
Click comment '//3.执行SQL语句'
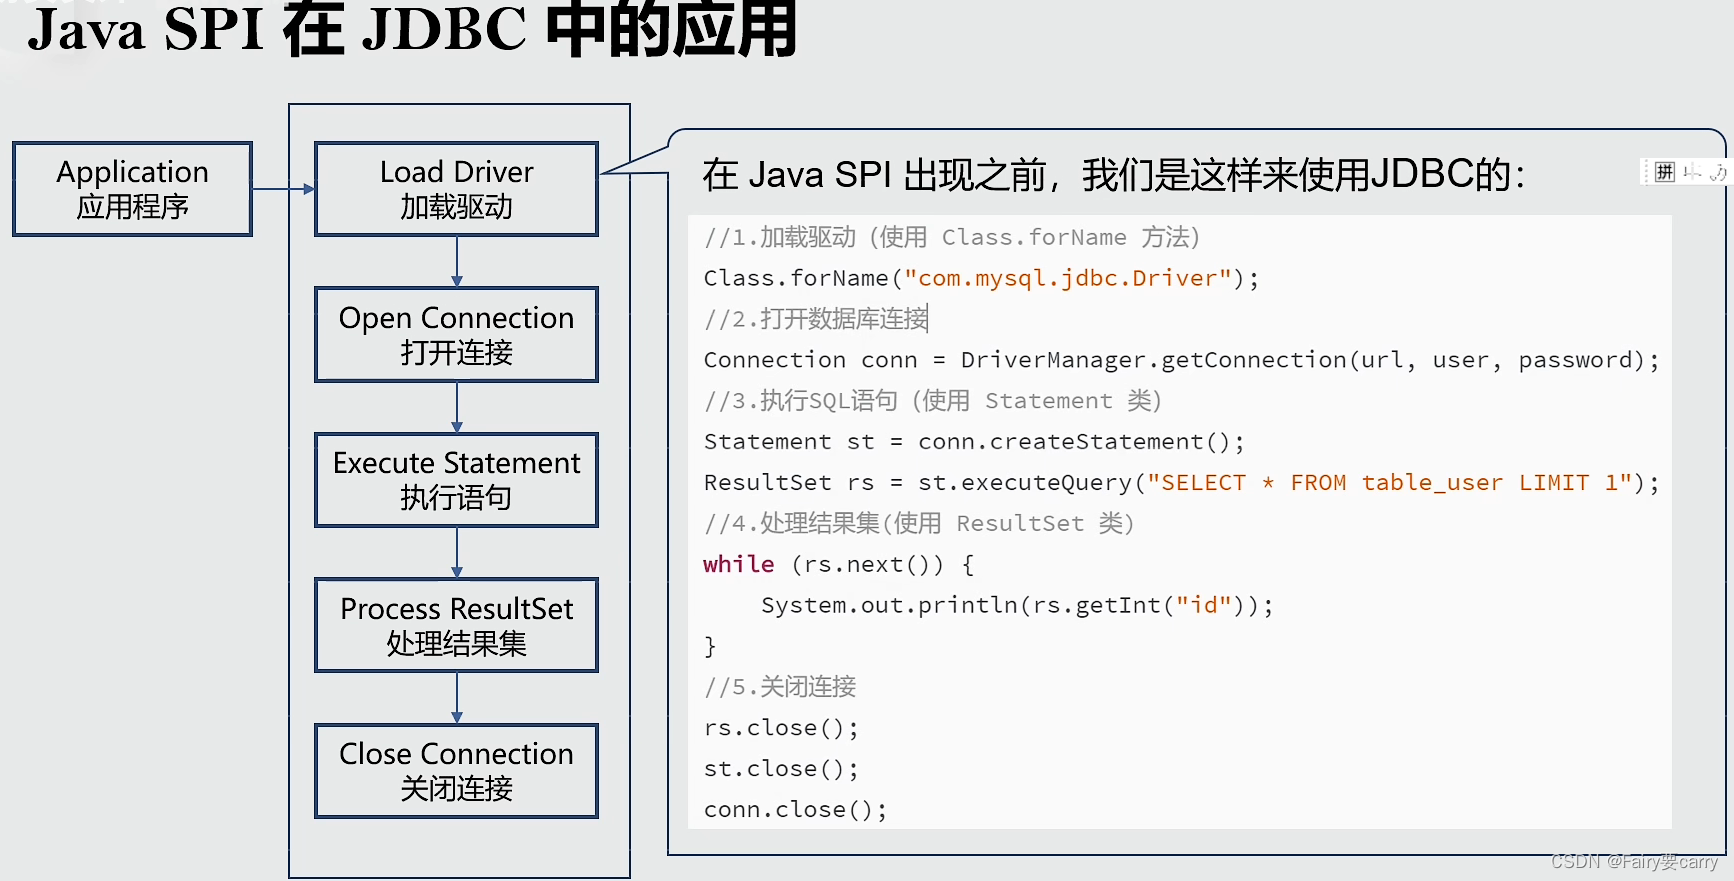point(801,401)
